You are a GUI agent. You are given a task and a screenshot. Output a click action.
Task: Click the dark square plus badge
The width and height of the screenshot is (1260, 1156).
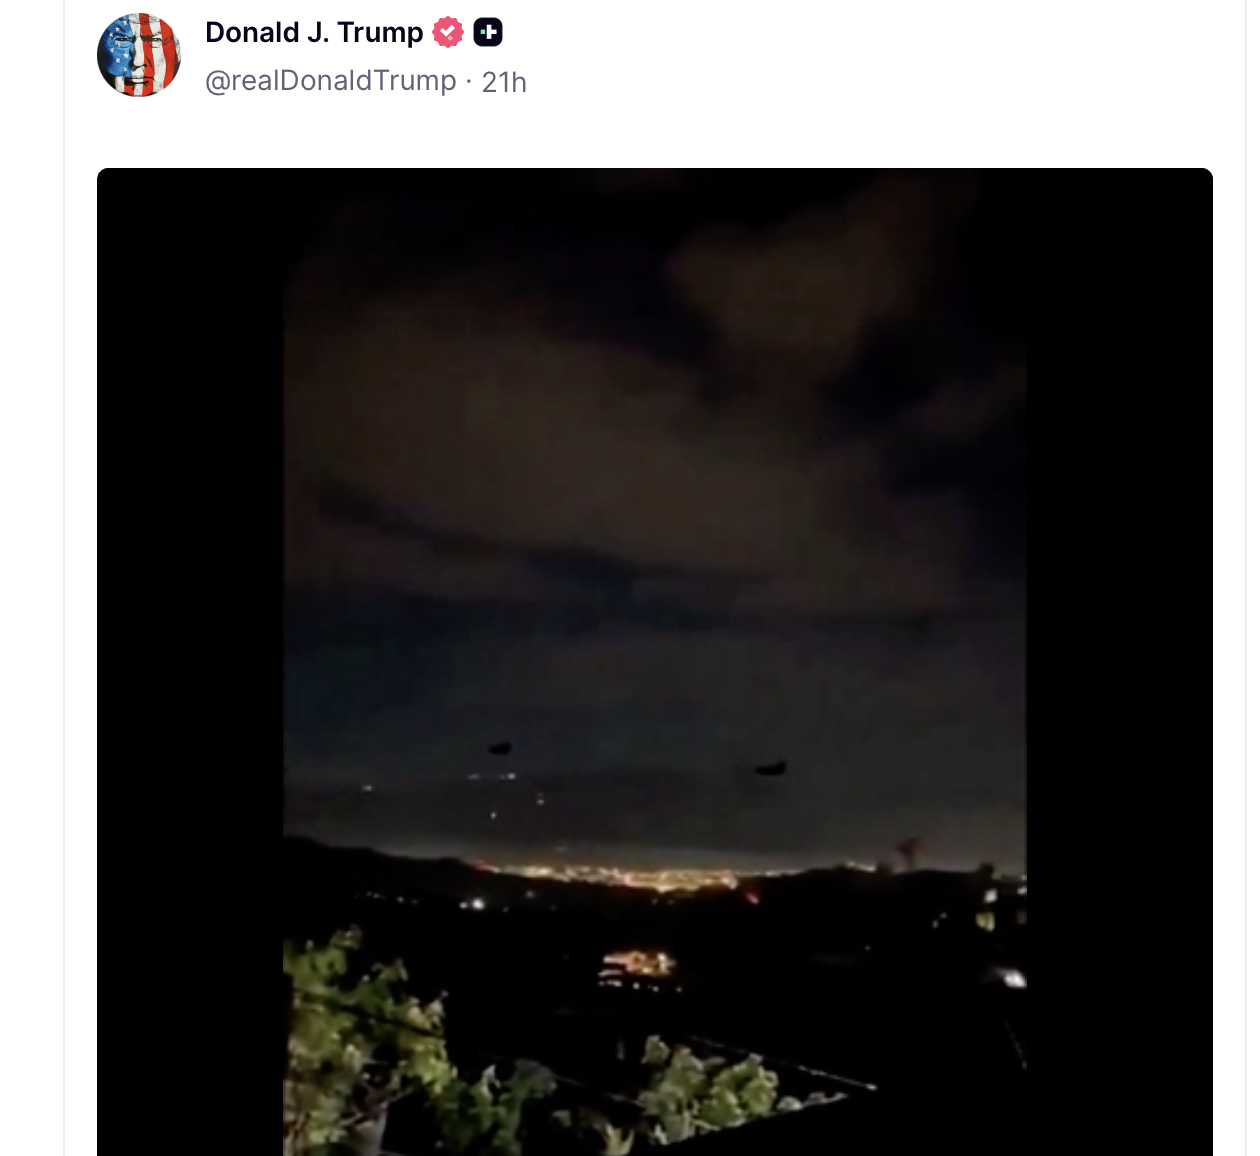click(488, 33)
